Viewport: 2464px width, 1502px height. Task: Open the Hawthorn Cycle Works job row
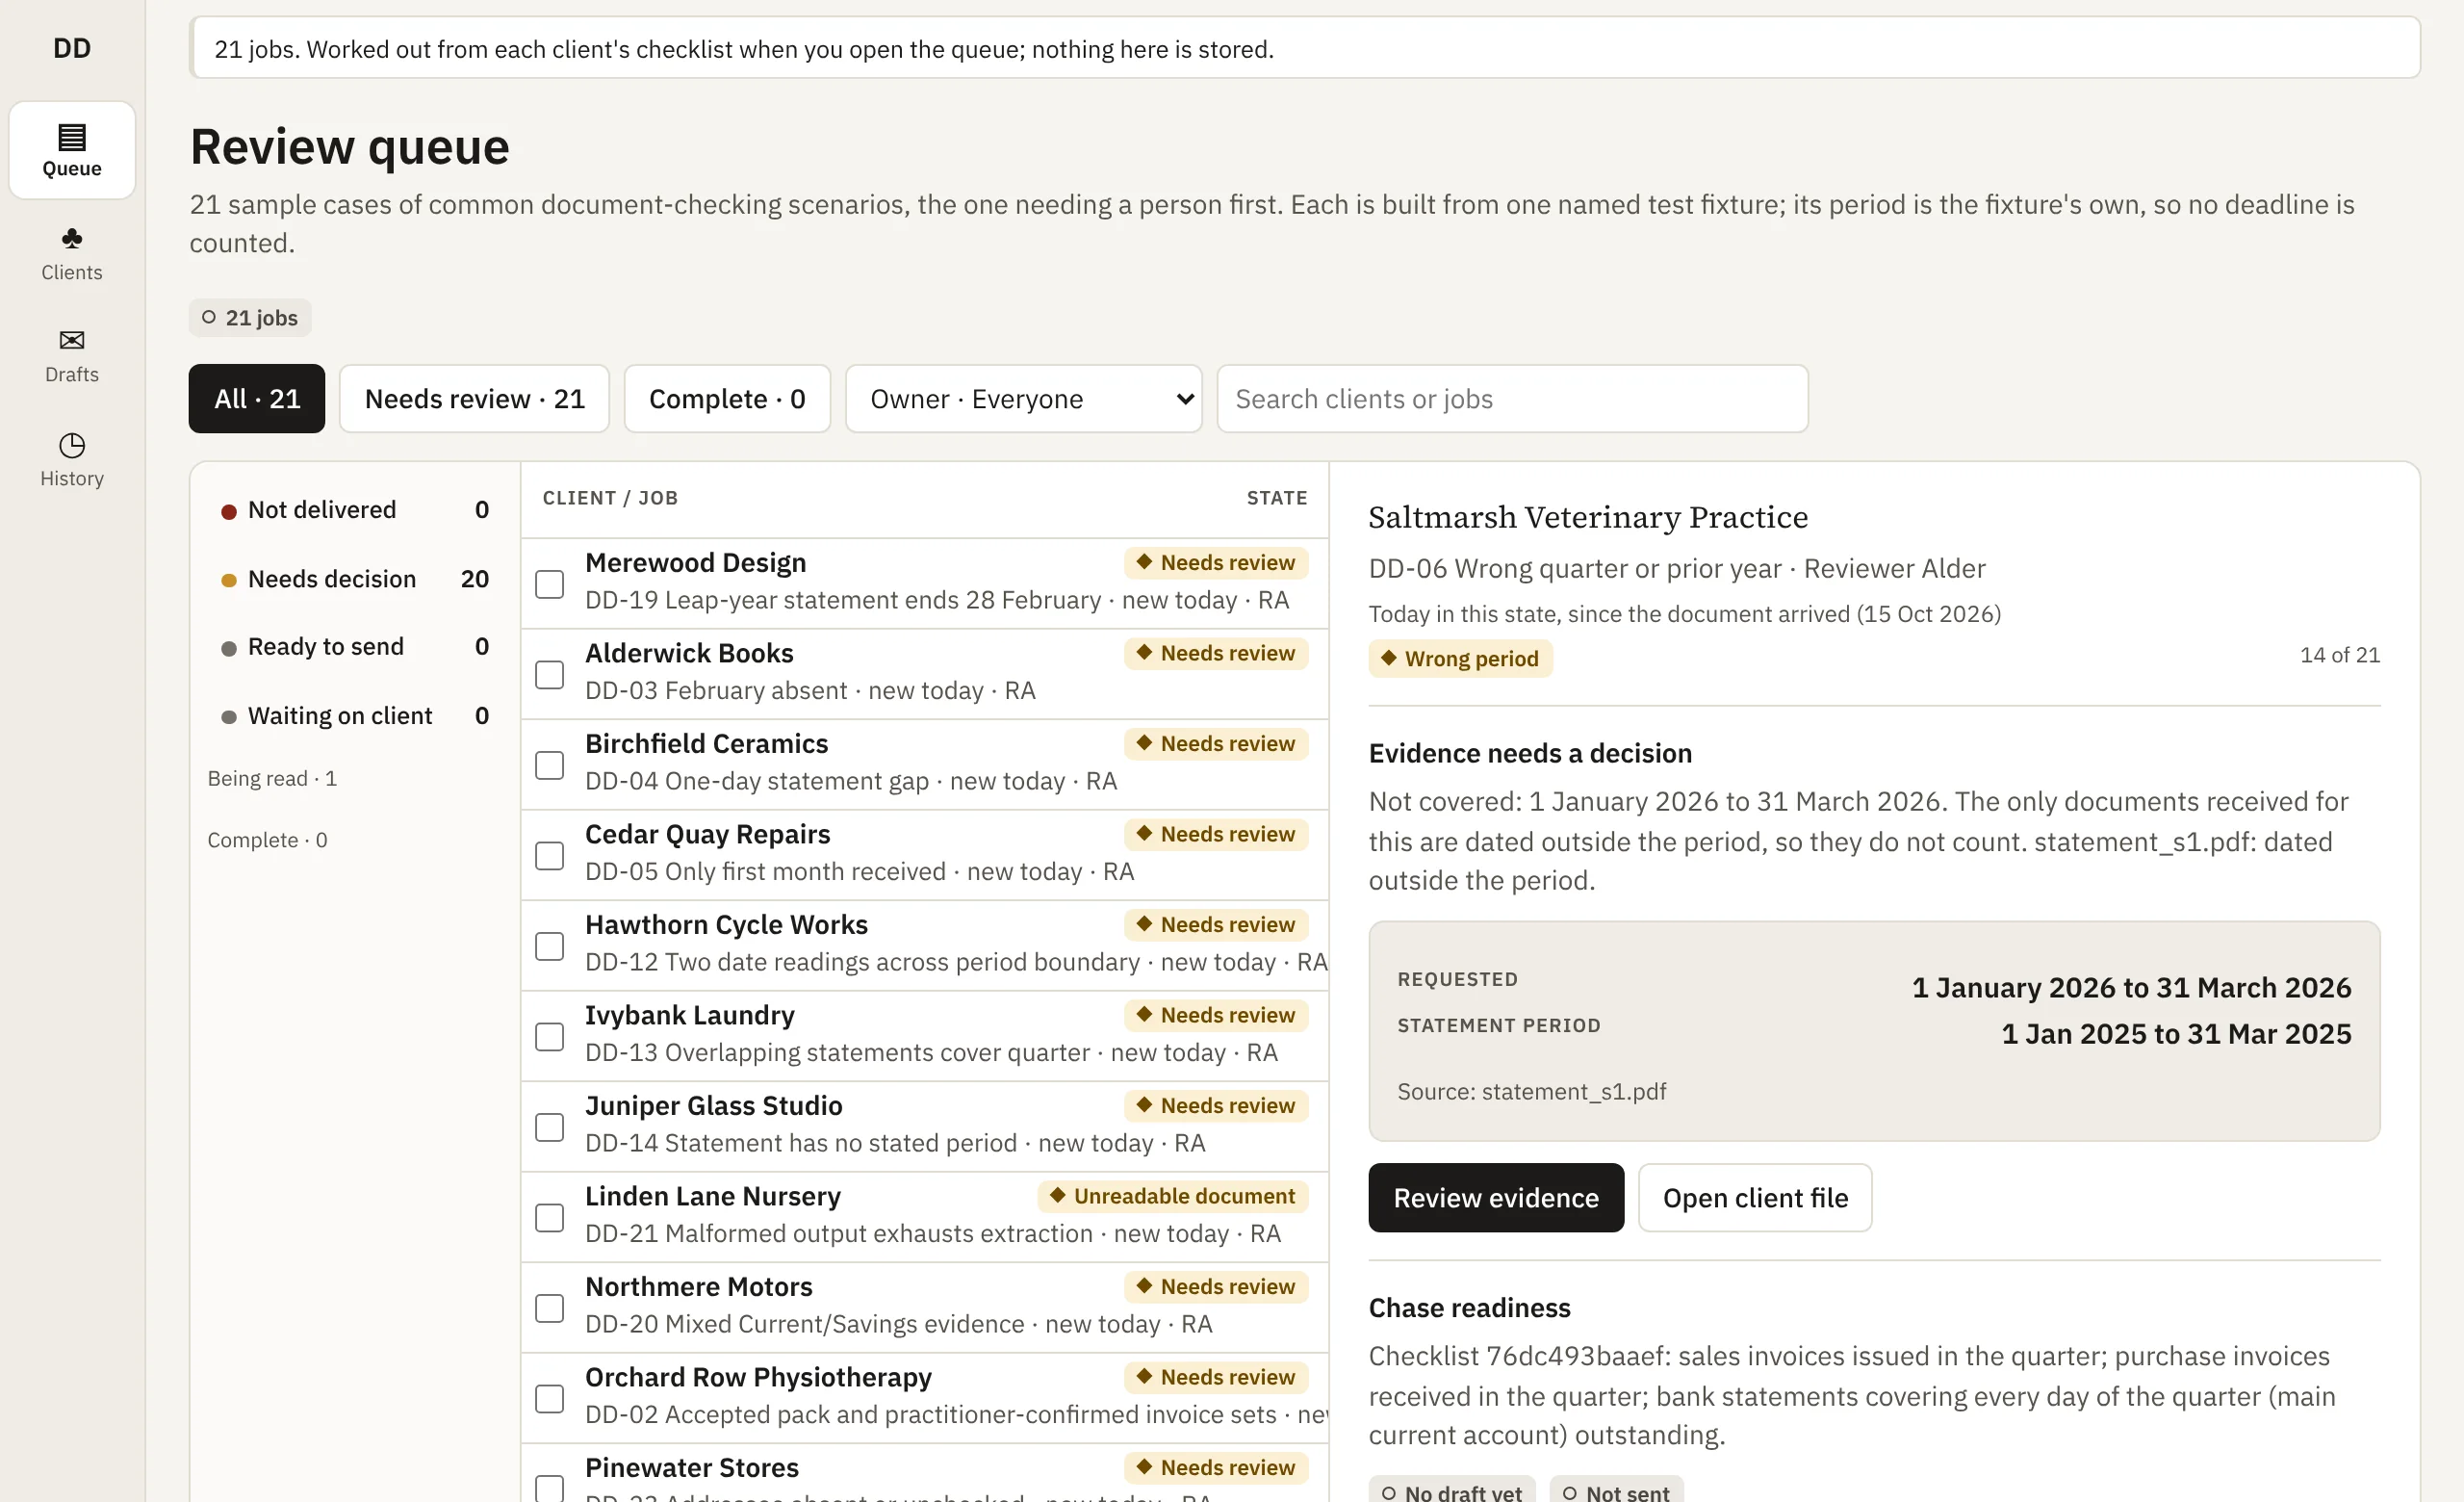click(925, 946)
